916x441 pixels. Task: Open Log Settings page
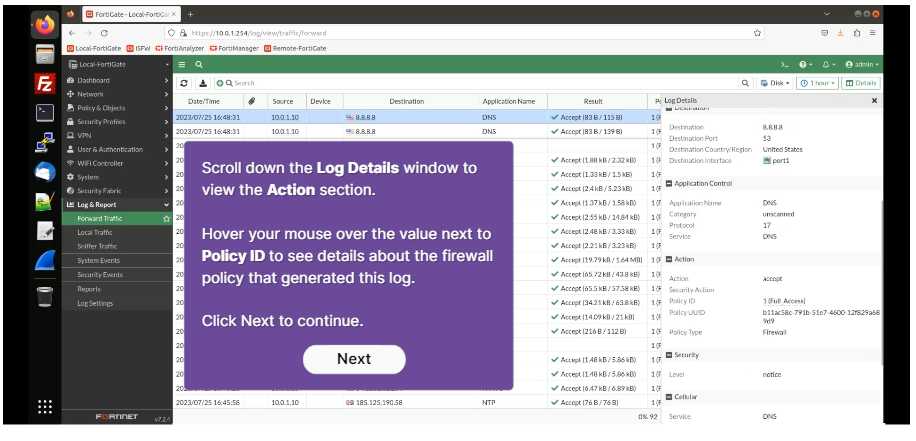(117, 303)
